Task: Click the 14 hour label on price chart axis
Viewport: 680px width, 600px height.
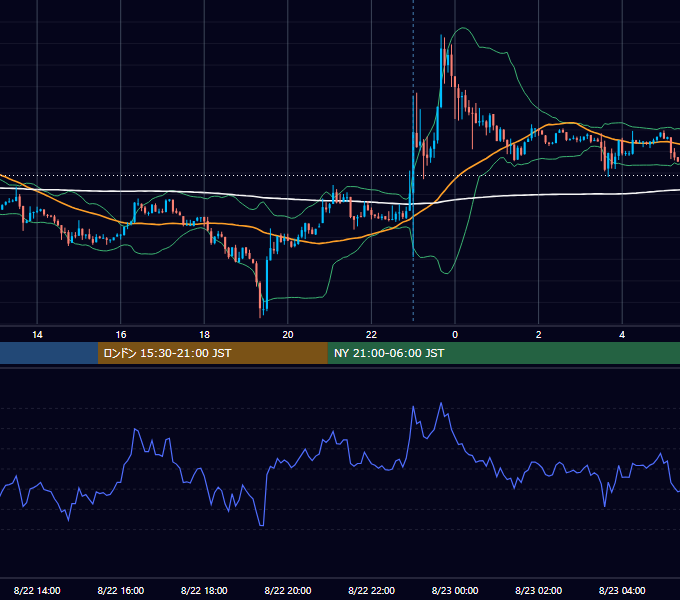Action: click(x=37, y=335)
